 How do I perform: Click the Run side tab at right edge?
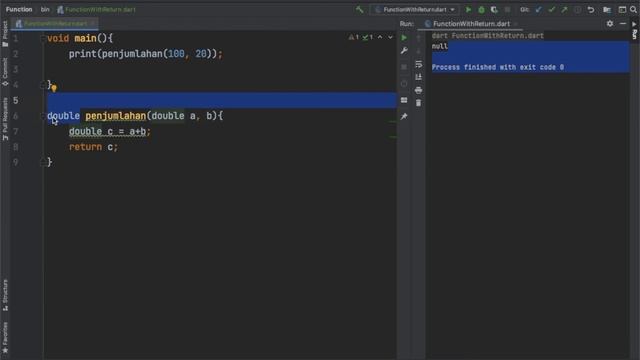(634, 31)
